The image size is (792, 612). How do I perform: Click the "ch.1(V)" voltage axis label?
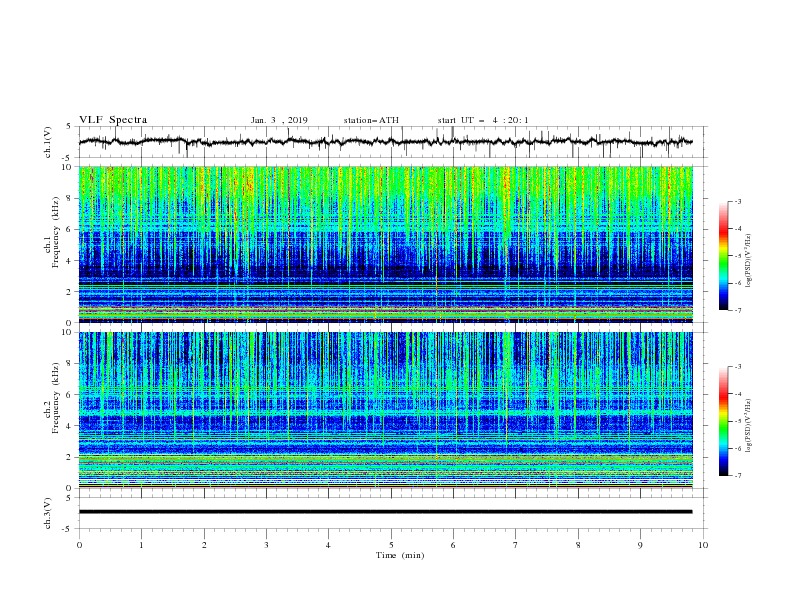pos(48,142)
